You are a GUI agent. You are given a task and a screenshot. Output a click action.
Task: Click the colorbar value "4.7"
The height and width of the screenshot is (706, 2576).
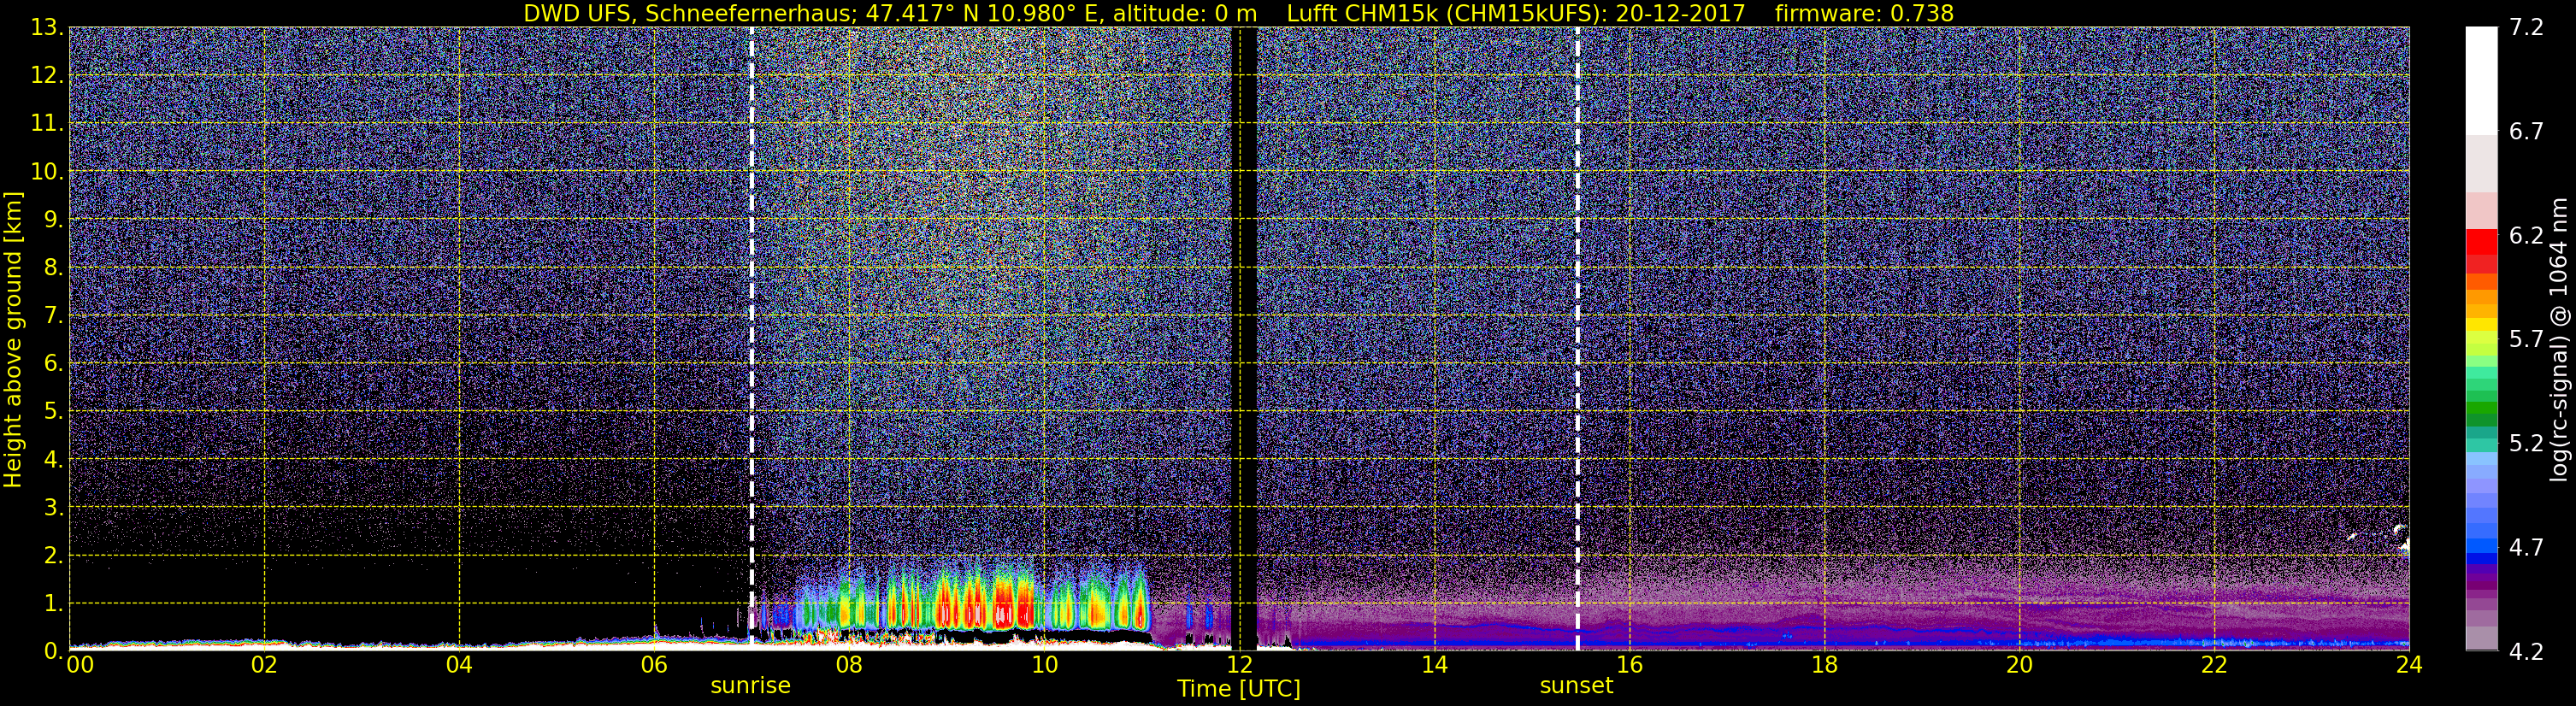click(x=2526, y=547)
